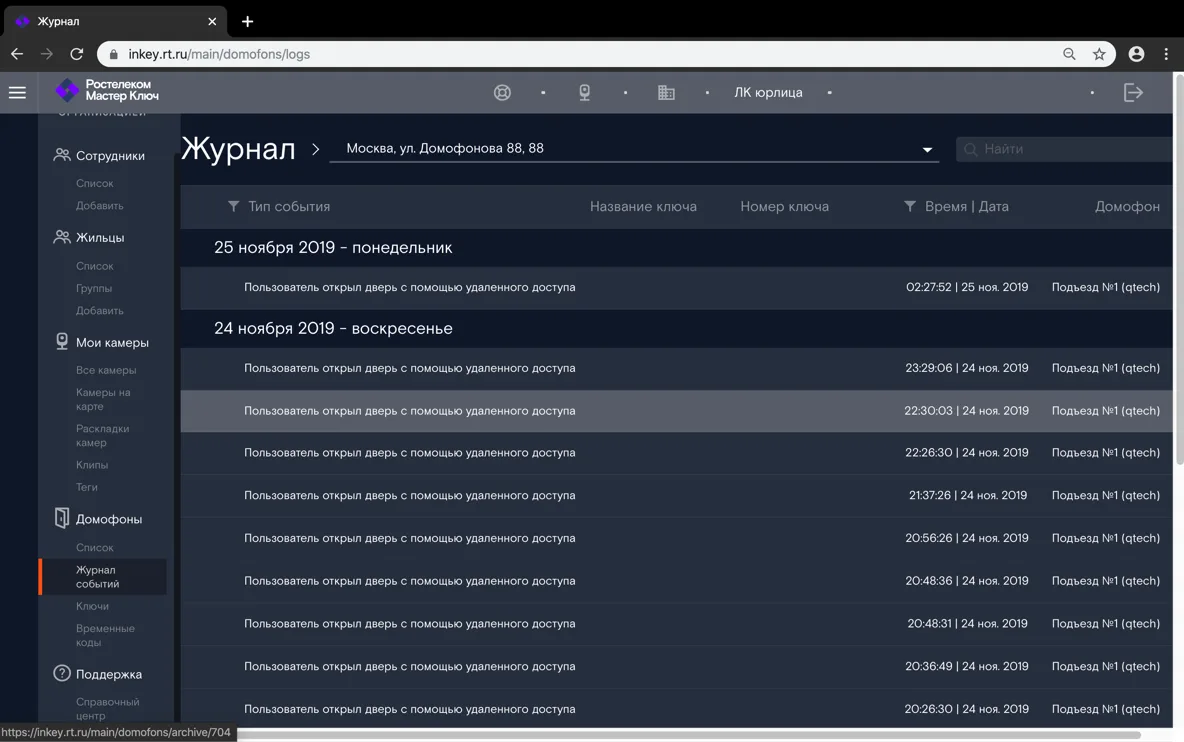Click the Сотрудники section icon

[62, 155]
